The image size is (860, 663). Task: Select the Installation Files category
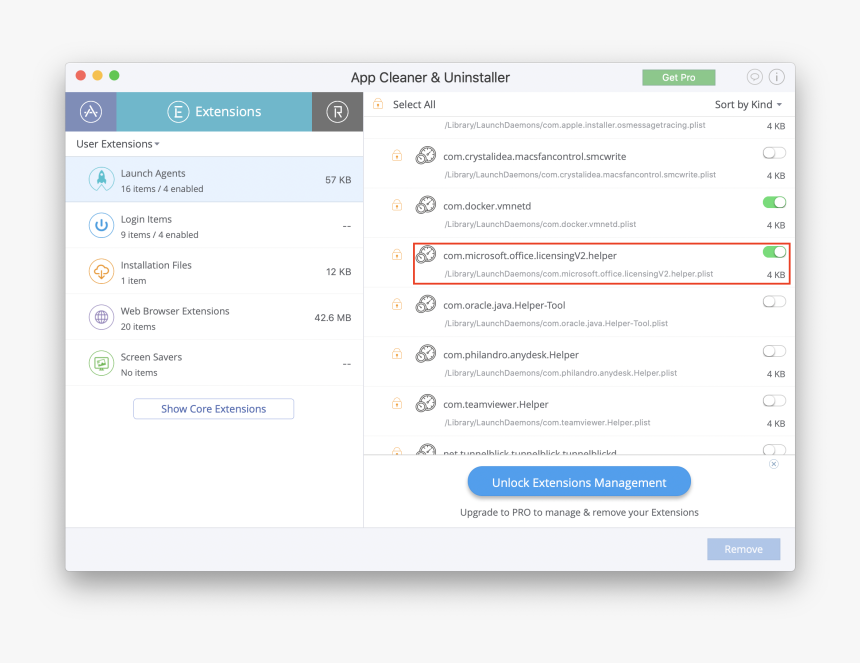pyautogui.click(x=214, y=271)
